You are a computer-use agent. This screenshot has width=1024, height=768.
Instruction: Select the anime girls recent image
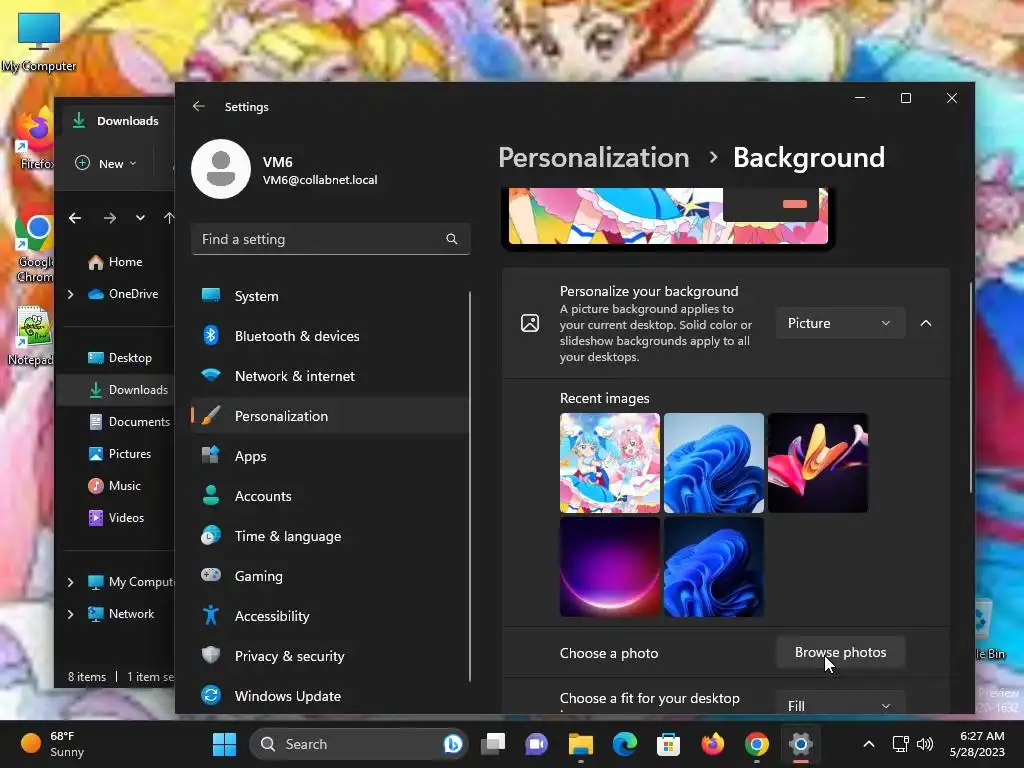click(x=610, y=463)
